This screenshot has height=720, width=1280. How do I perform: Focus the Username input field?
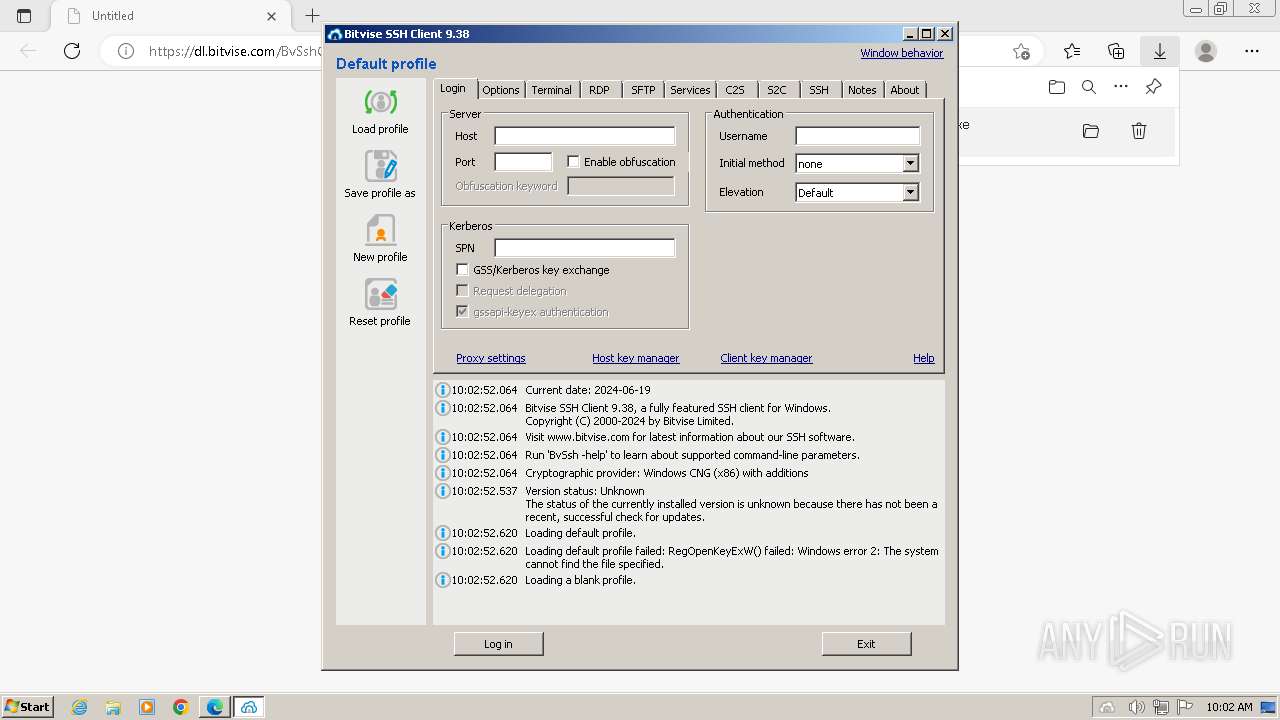858,136
